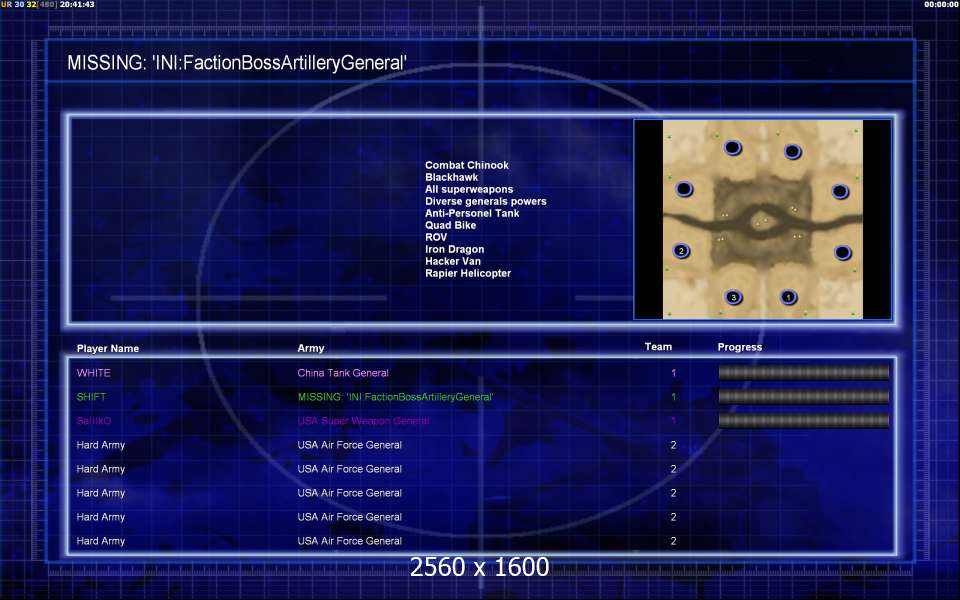Image resolution: width=960 pixels, height=600 pixels.
Task: Click the Army column header
Action: [x=311, y=349]
